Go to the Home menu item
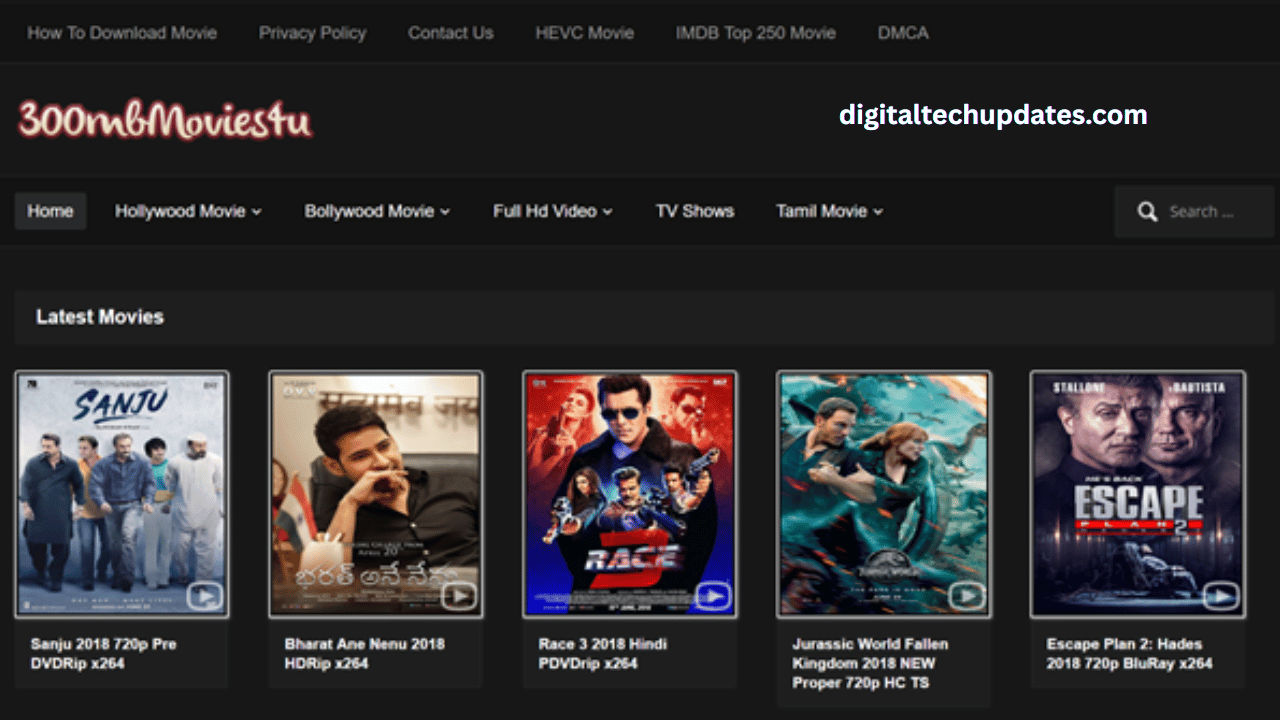This screenshot has width=1280, height=720. click(50, 211)
